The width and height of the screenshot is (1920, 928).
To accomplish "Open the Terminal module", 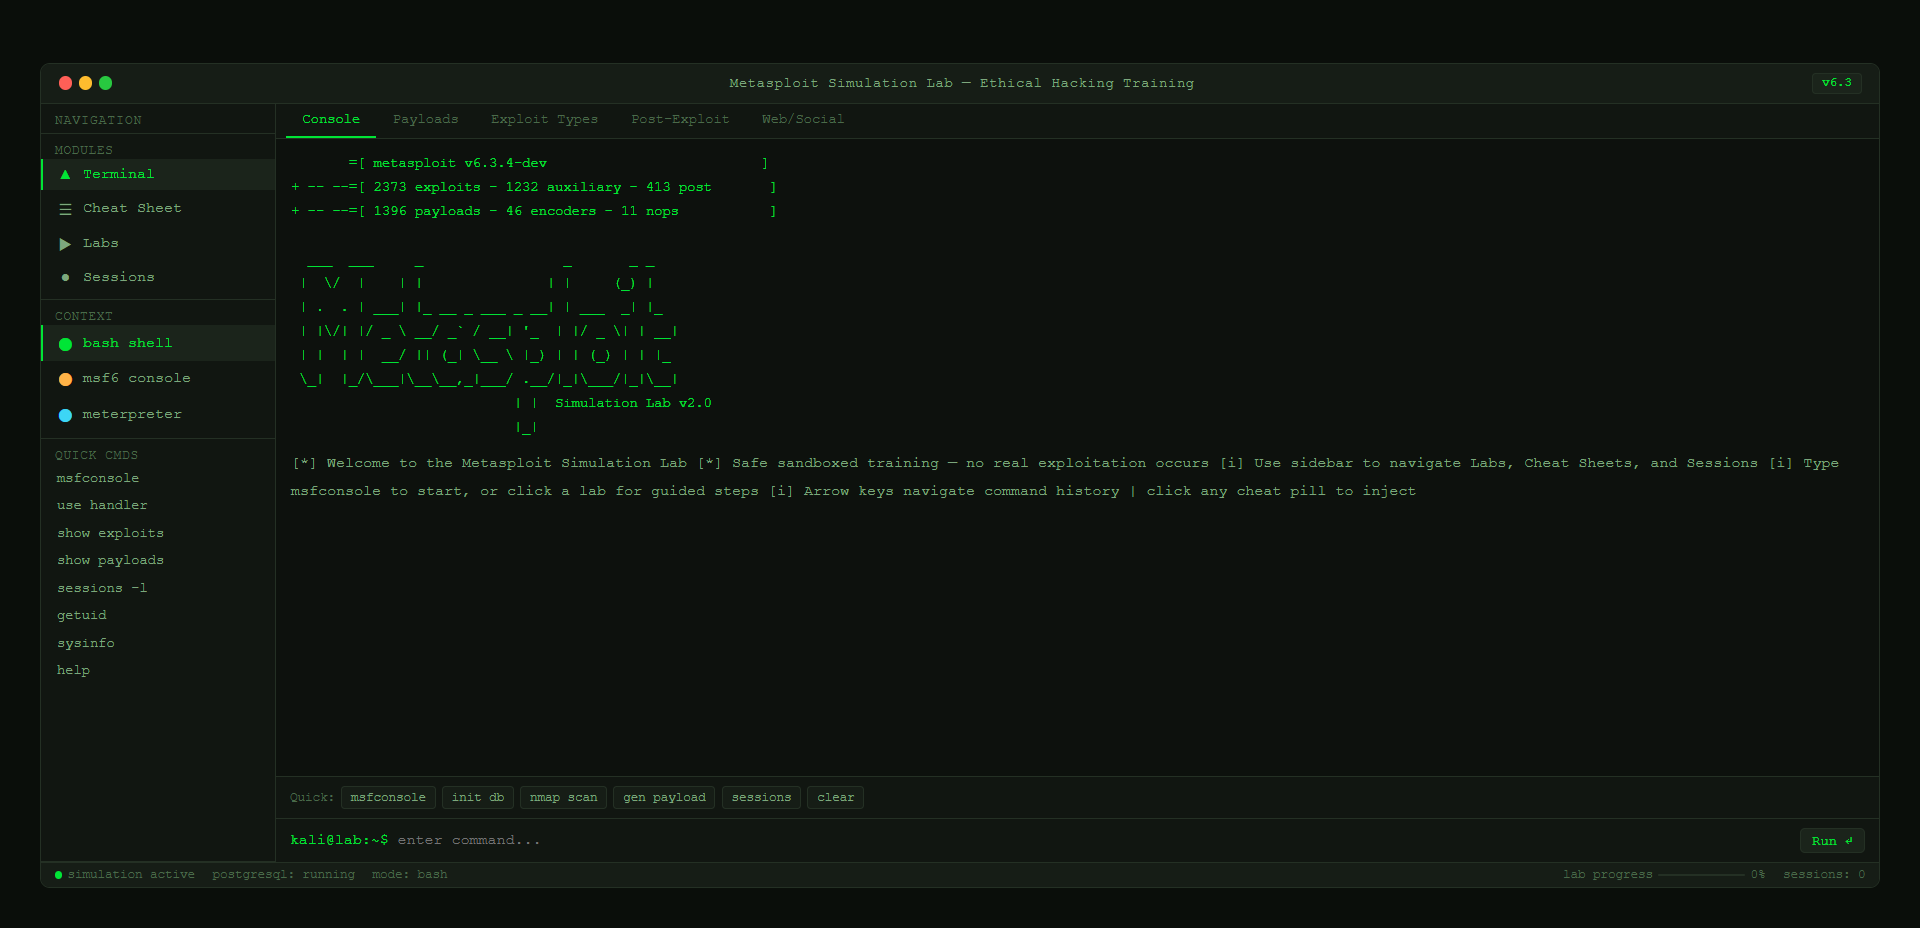I will click(158, 174).
